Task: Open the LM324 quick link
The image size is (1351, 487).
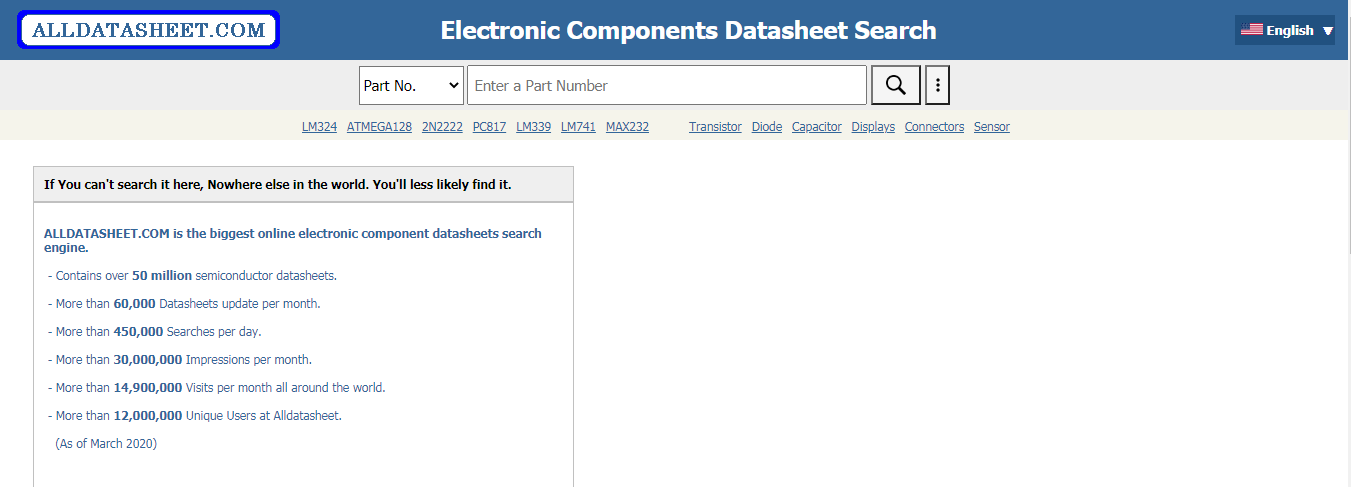Action: point(319,127)
